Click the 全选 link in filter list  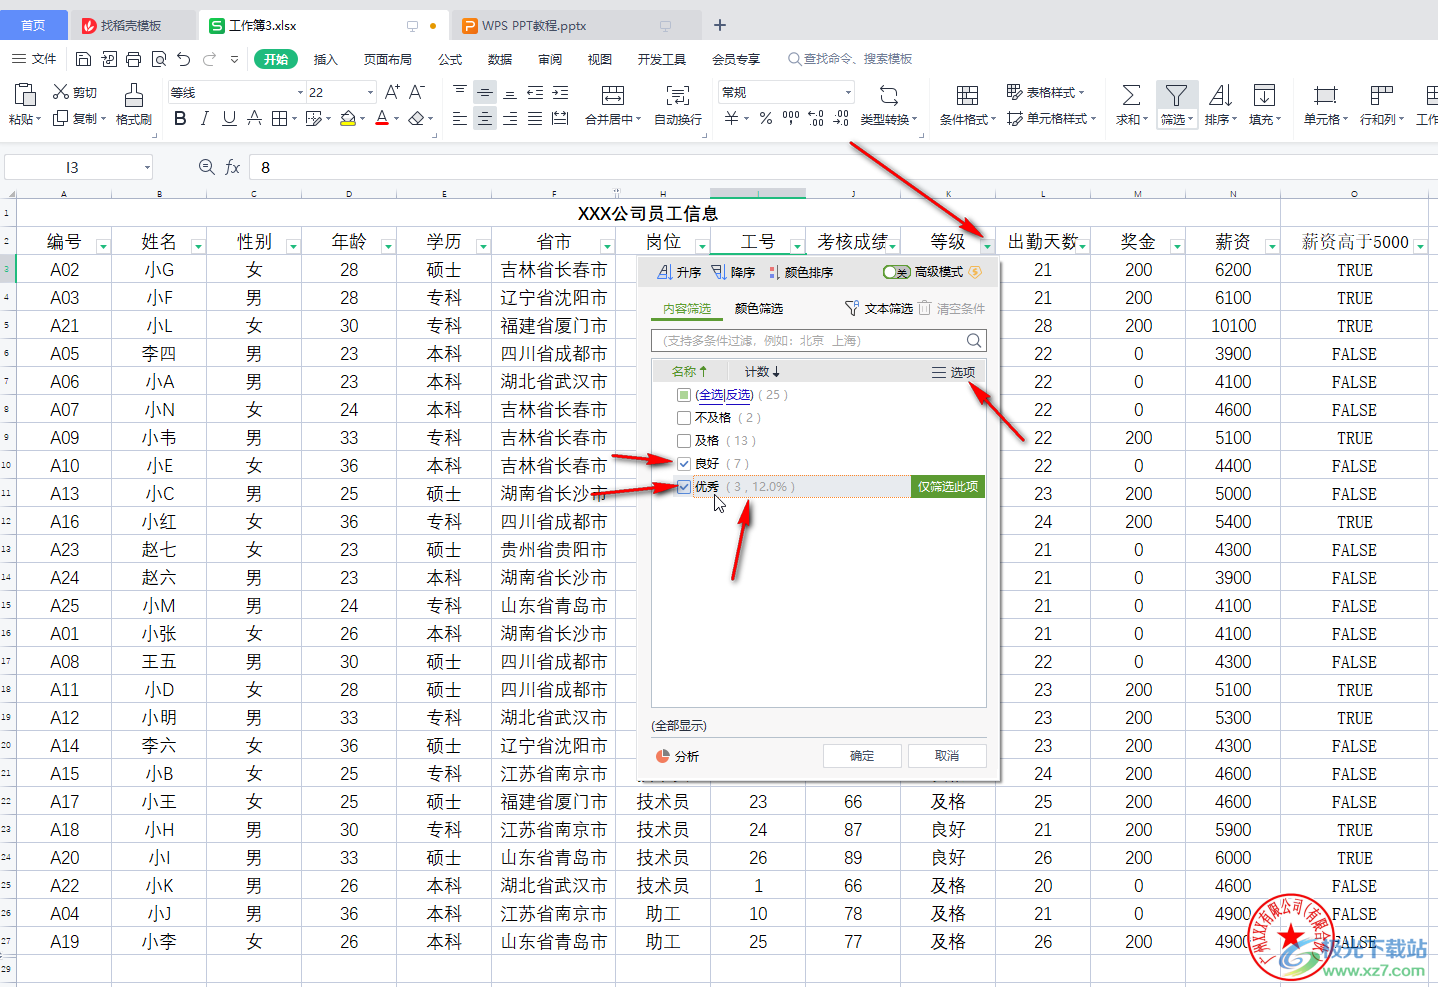click(x=709, y=395)
